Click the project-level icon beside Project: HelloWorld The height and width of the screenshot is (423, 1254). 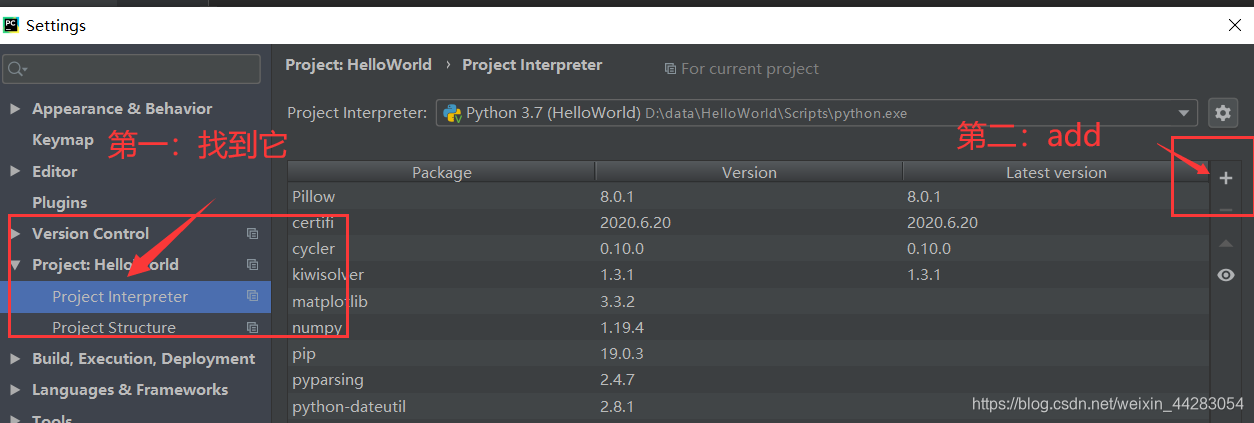coord(252,265)
